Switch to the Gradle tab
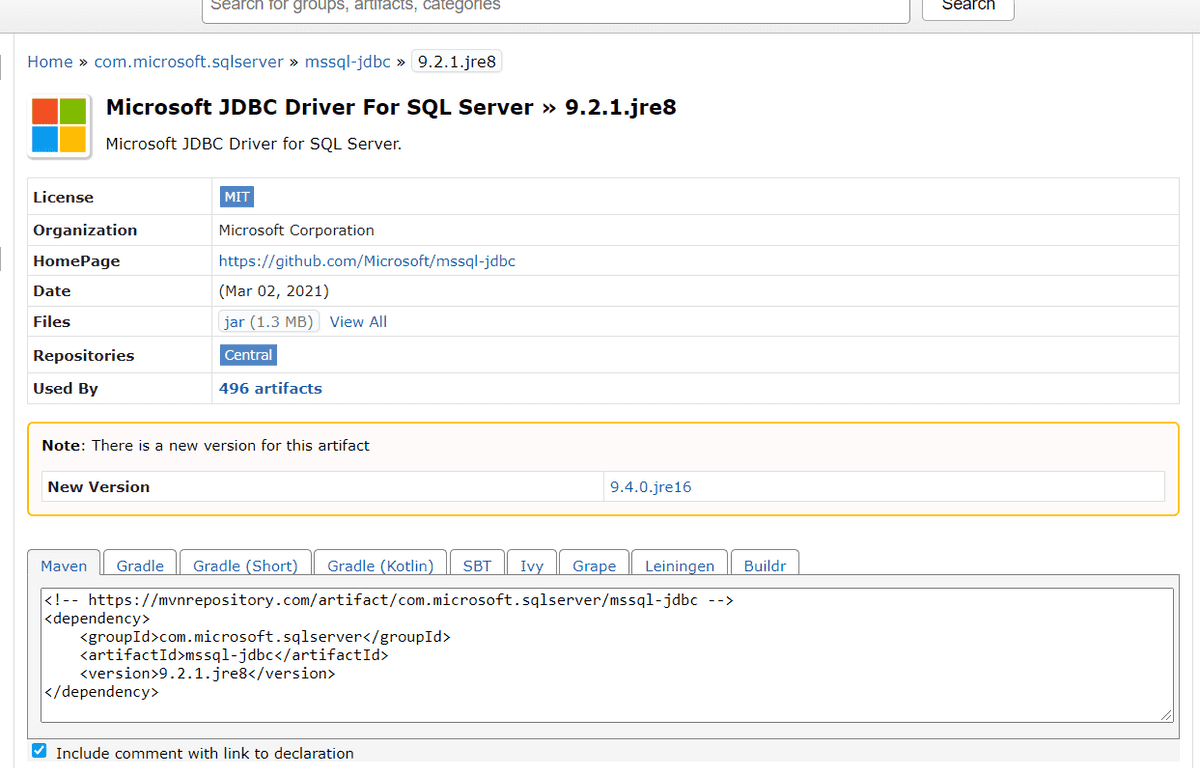 139,565
